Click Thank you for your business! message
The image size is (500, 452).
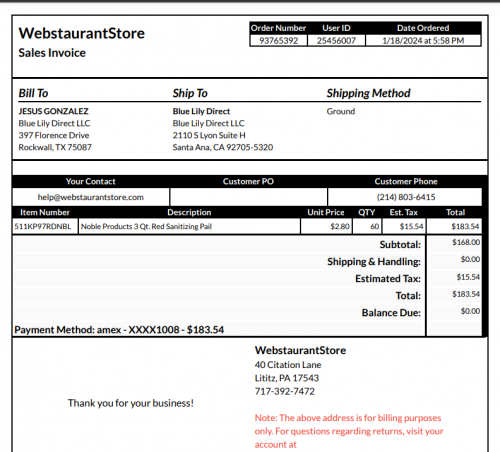pyautogui.click(x=131, y=403)
